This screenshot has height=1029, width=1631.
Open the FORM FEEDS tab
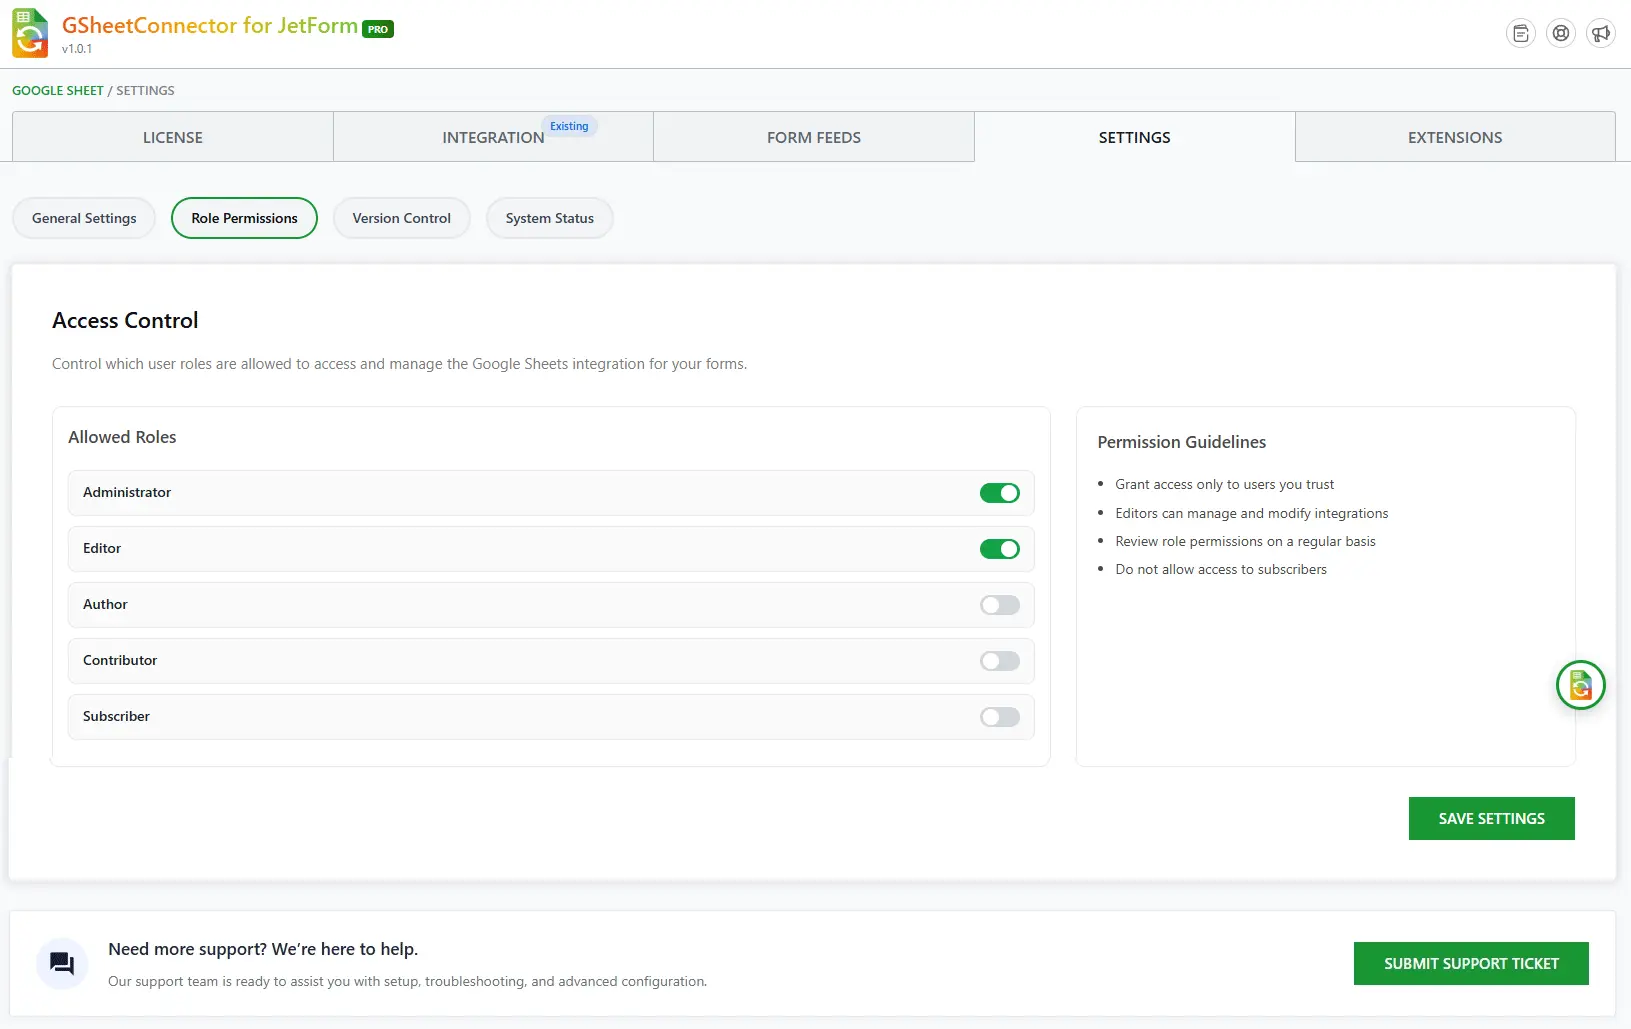pos(813,137)
